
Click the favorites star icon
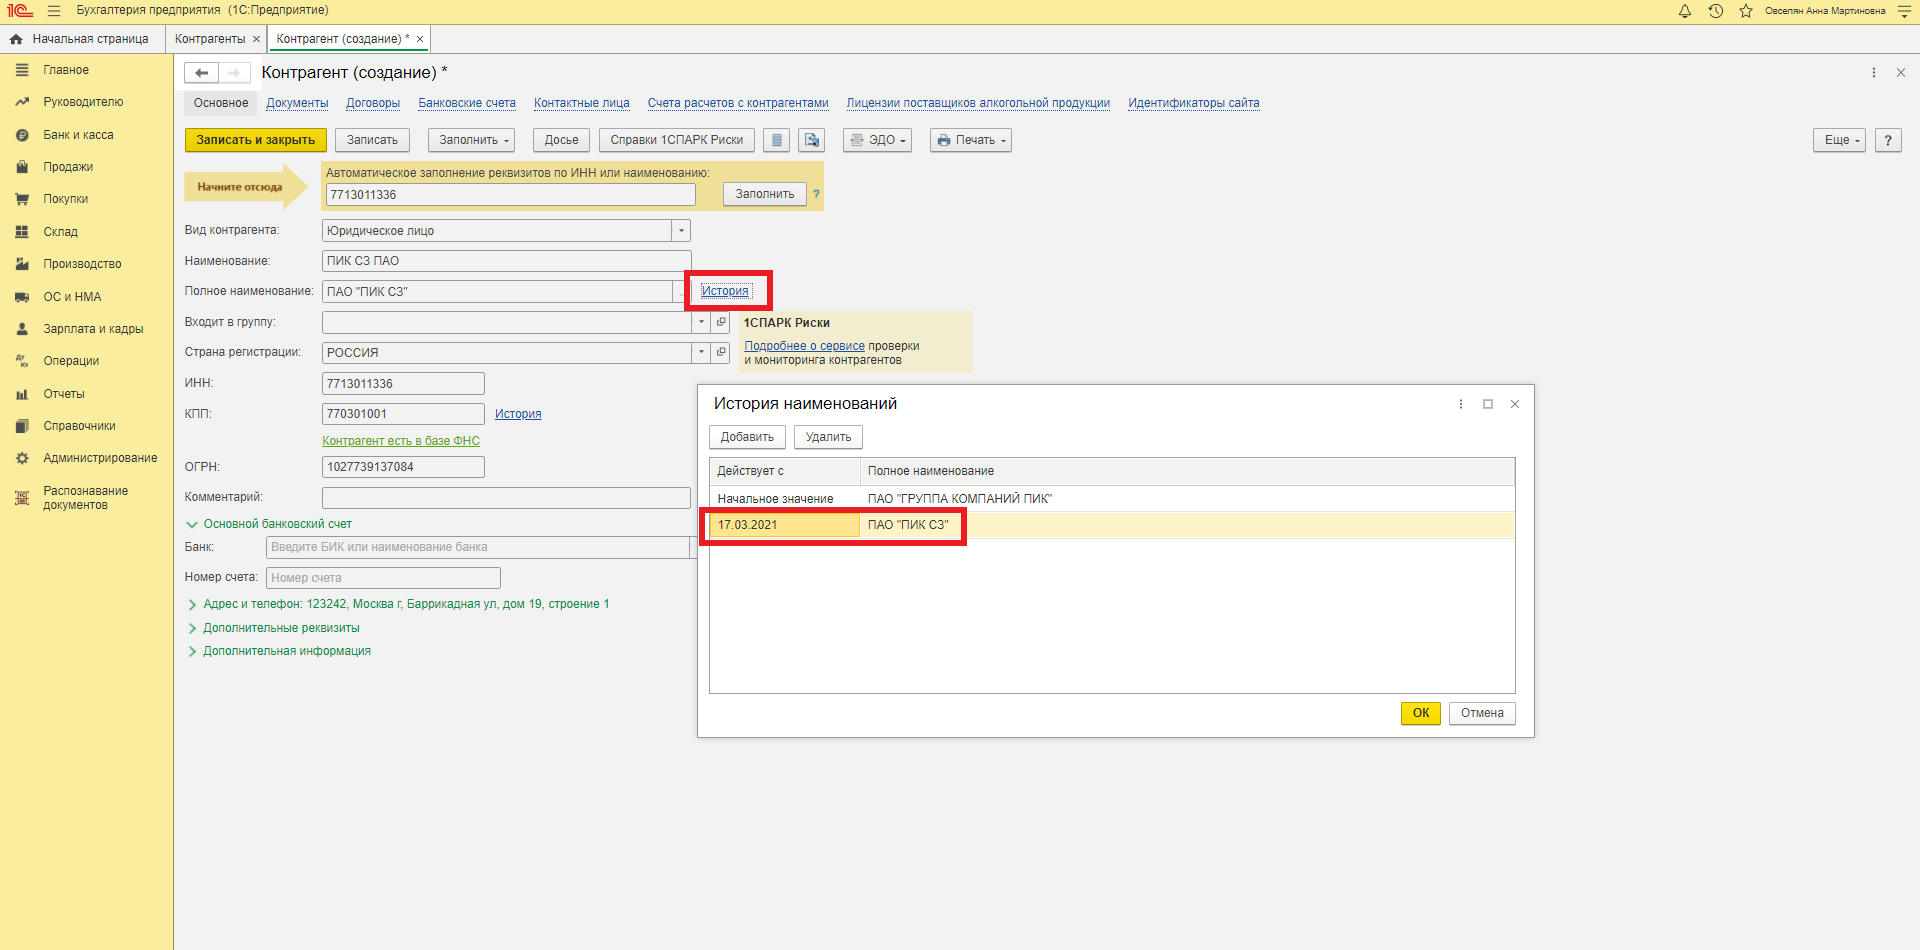tap(1746, 11)
